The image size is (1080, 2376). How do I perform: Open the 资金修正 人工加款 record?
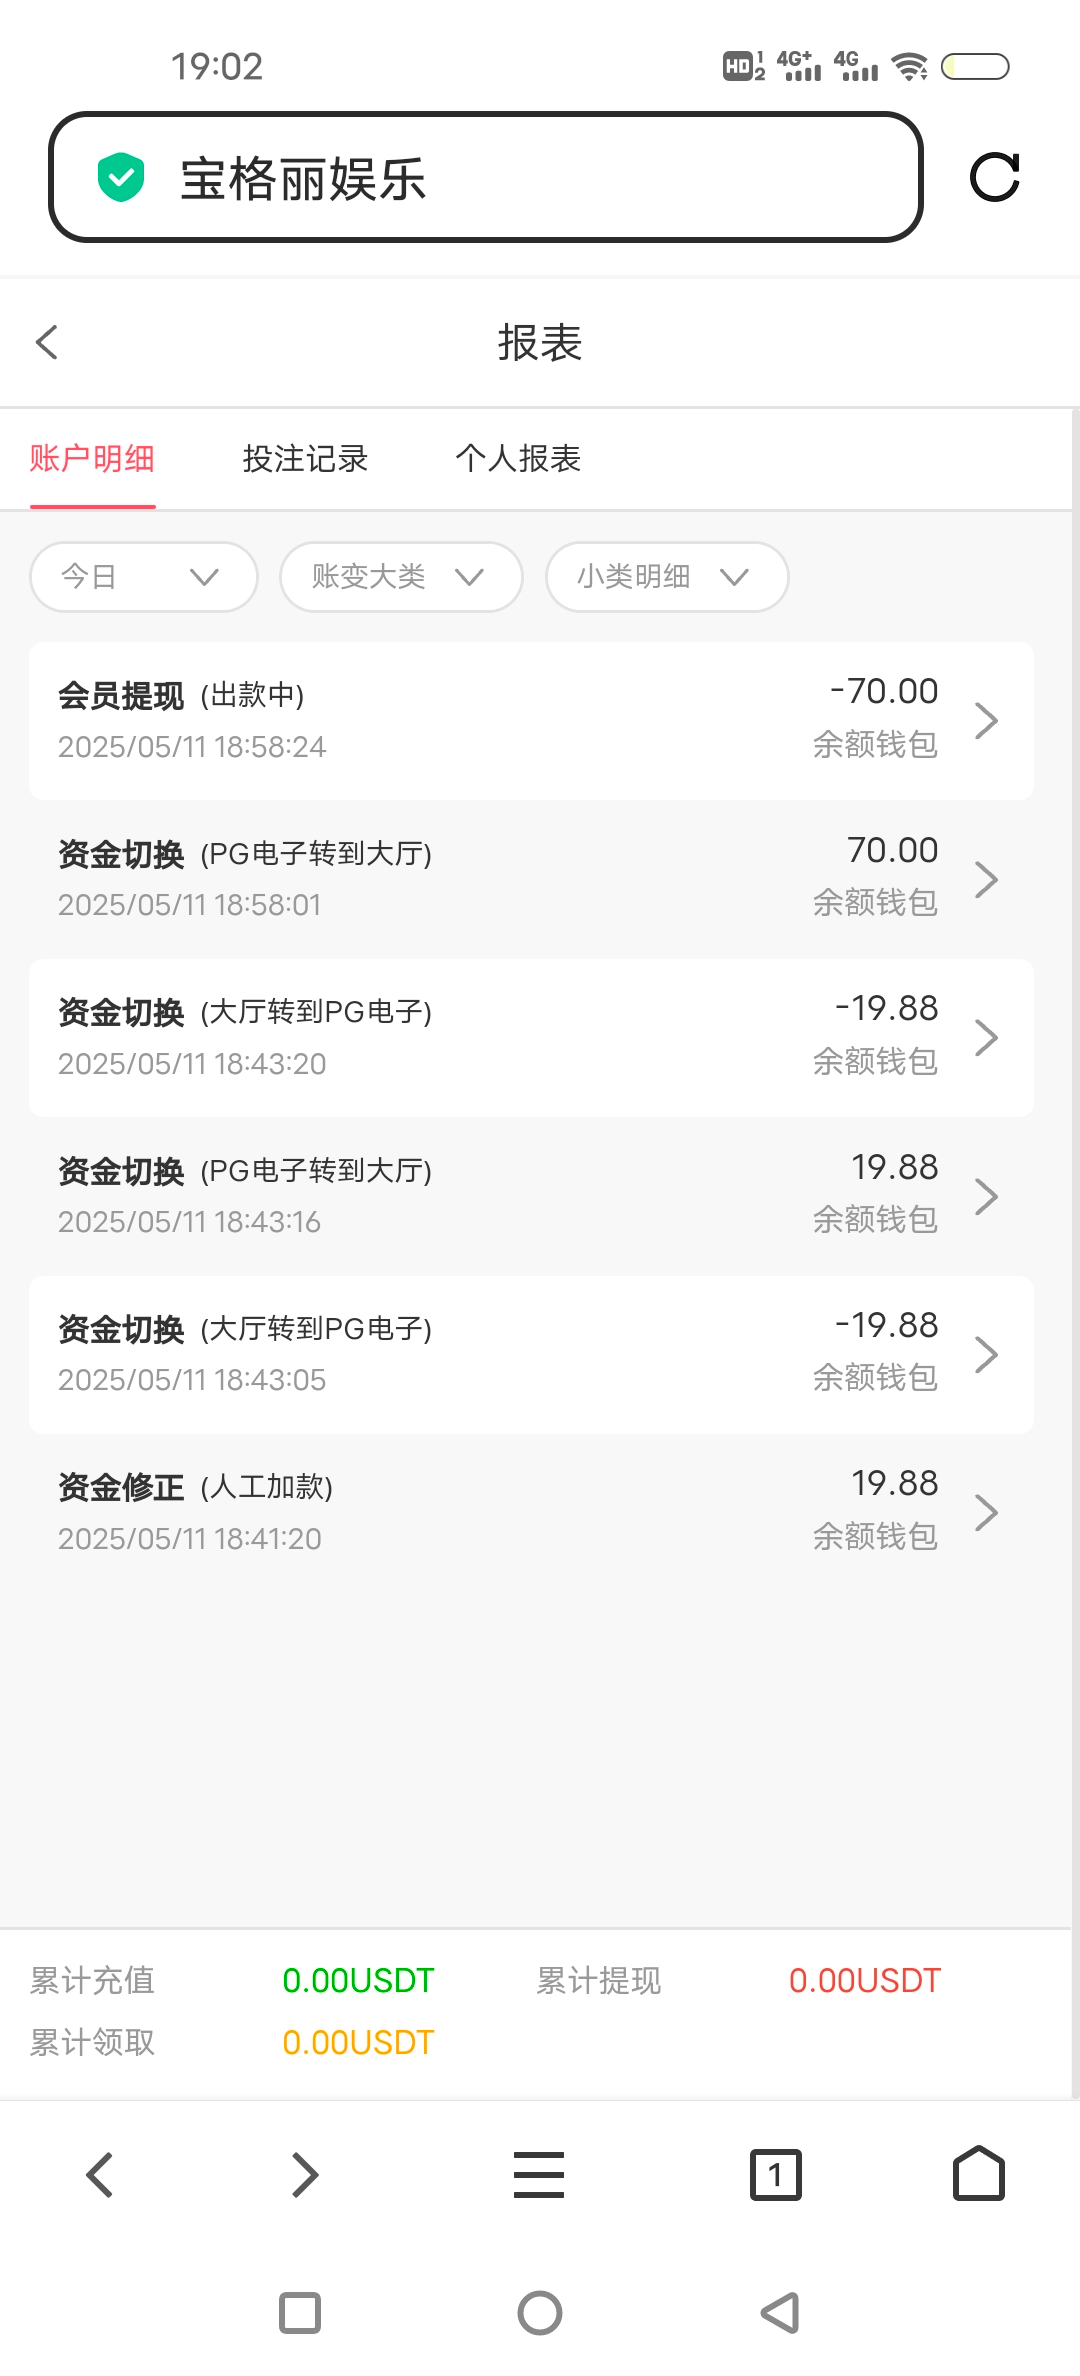530,1512
